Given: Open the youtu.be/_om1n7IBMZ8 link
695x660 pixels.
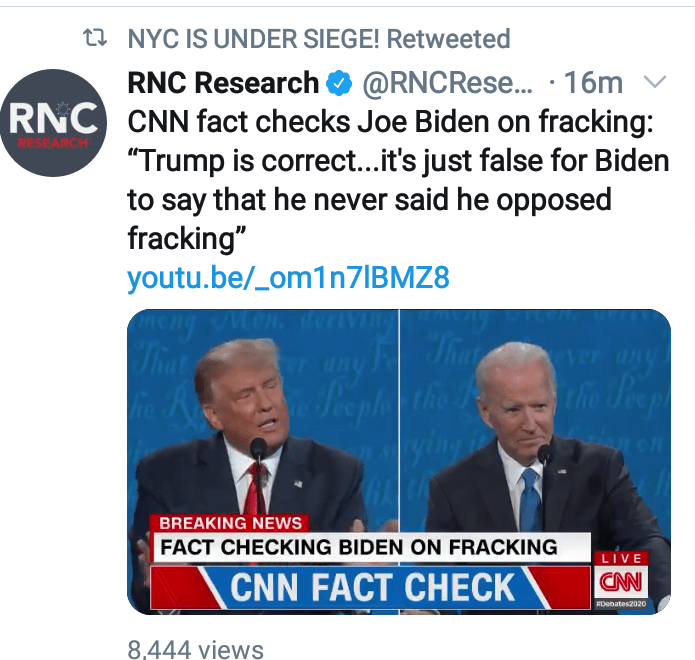Looking at the screenshot, I should tap(288, 277).
